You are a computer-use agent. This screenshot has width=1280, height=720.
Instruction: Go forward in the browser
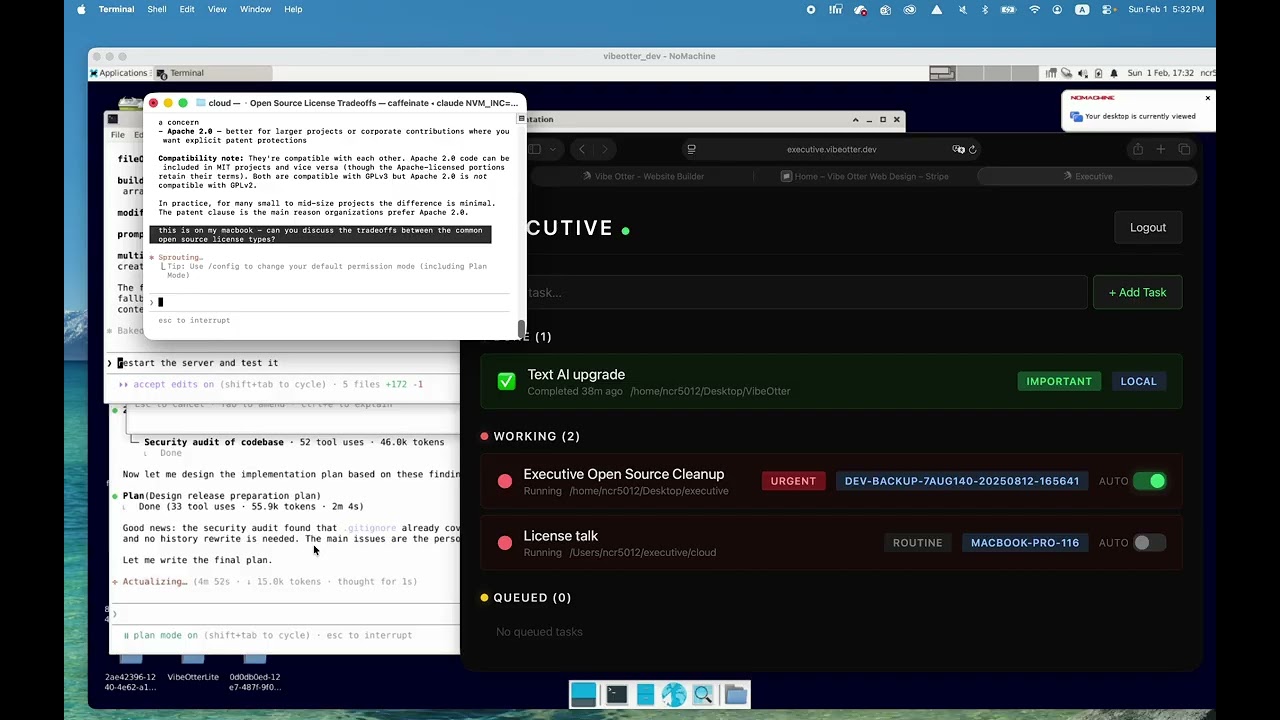[x=604, y=149]
